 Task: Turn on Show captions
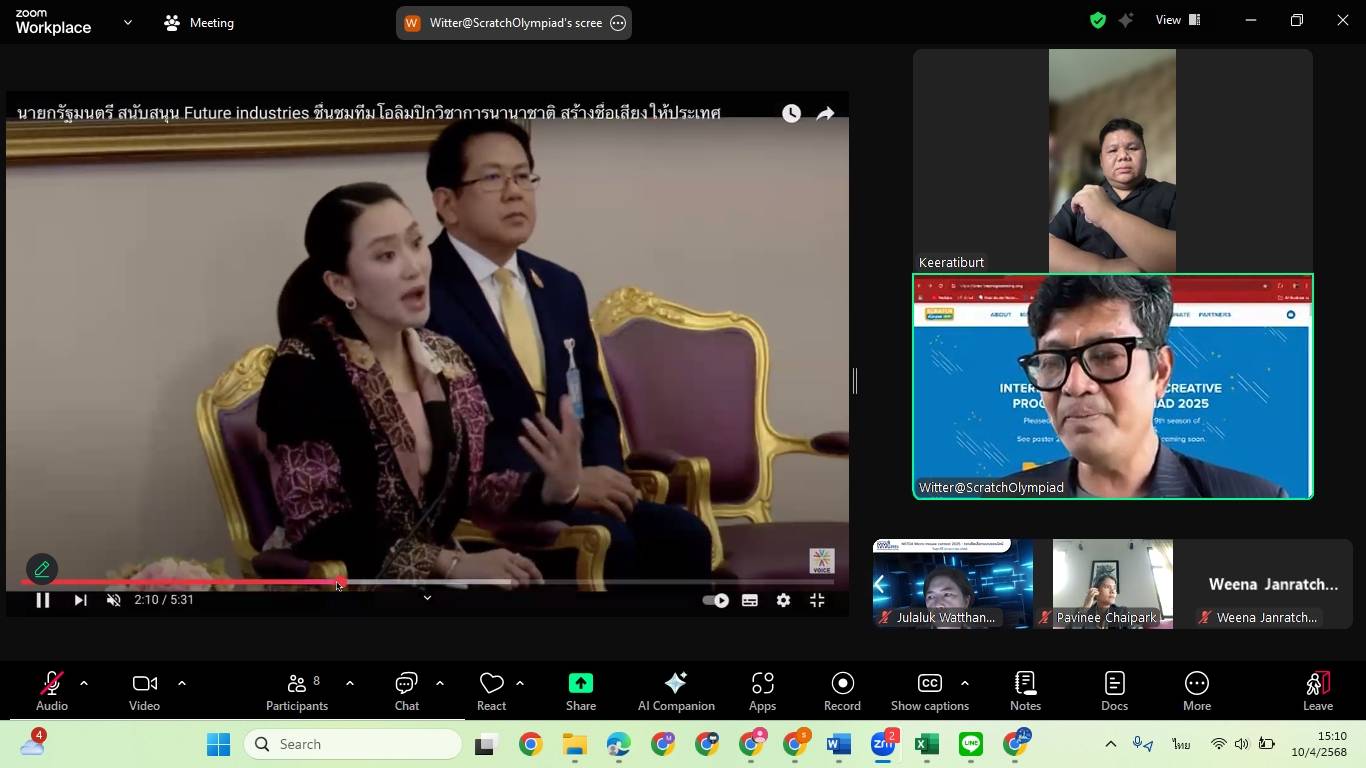pos(930,691)
